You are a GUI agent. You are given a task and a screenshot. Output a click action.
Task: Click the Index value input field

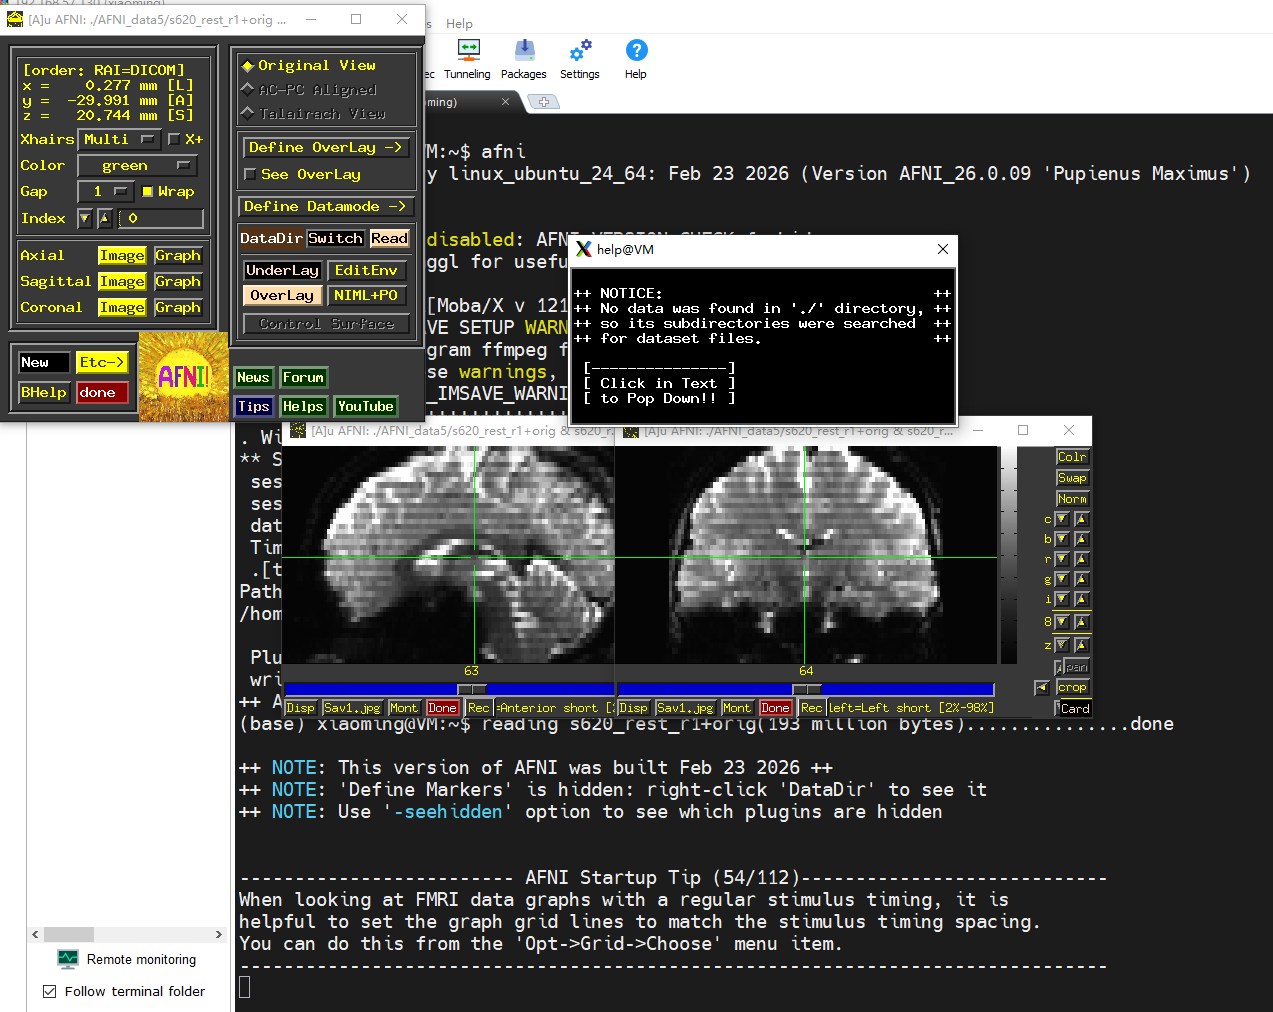(161, 218)
